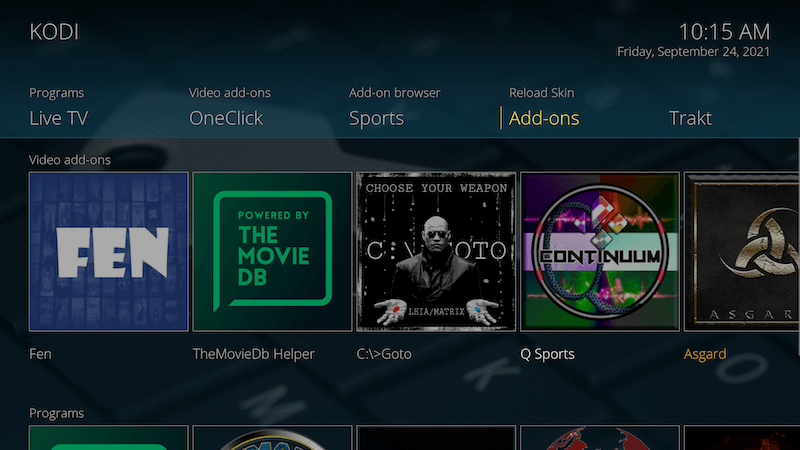The height and width of the screenshot is (450, 800).
Task: Open the red globe Programs tile
Action: [x=600, y=438]
